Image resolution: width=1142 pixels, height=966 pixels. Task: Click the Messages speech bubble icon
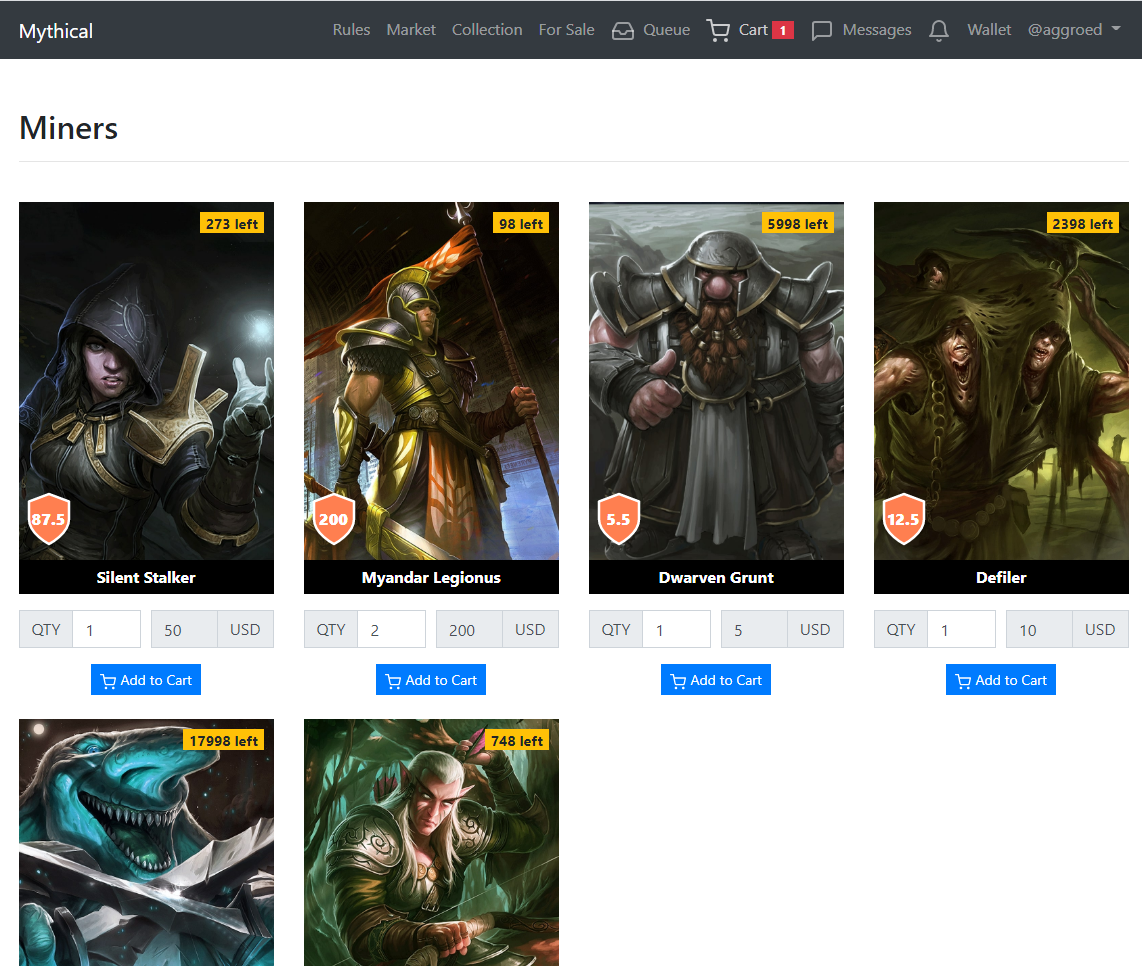[822, 31]
